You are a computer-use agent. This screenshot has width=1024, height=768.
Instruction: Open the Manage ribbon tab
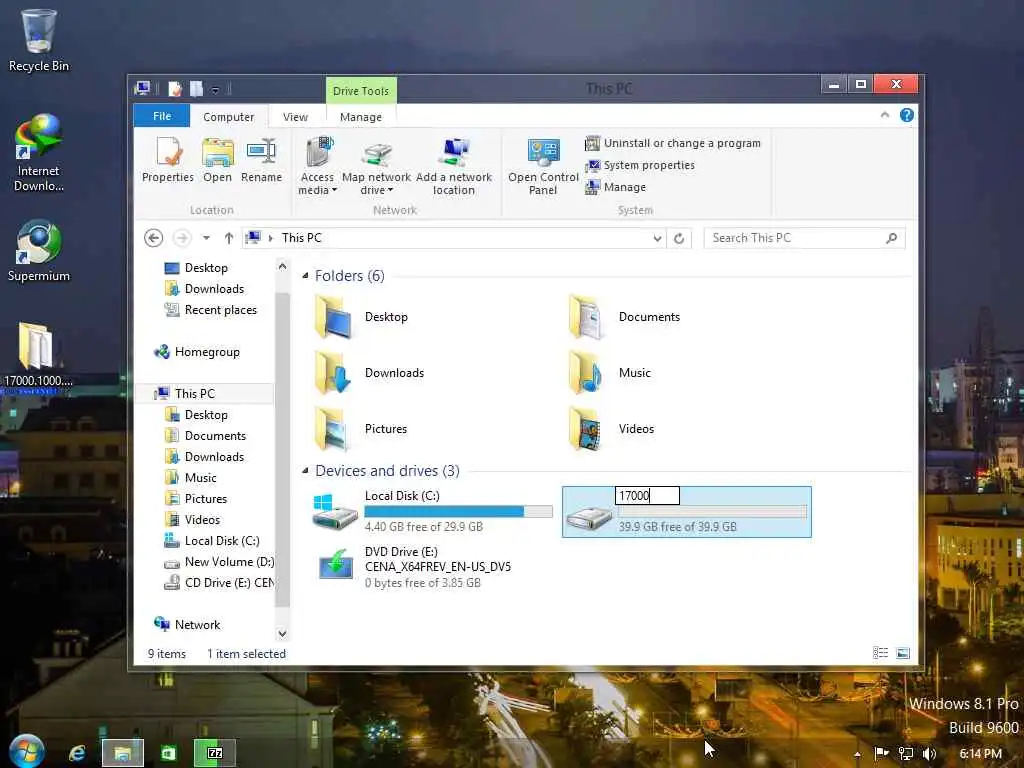click(x=360, y=116)
